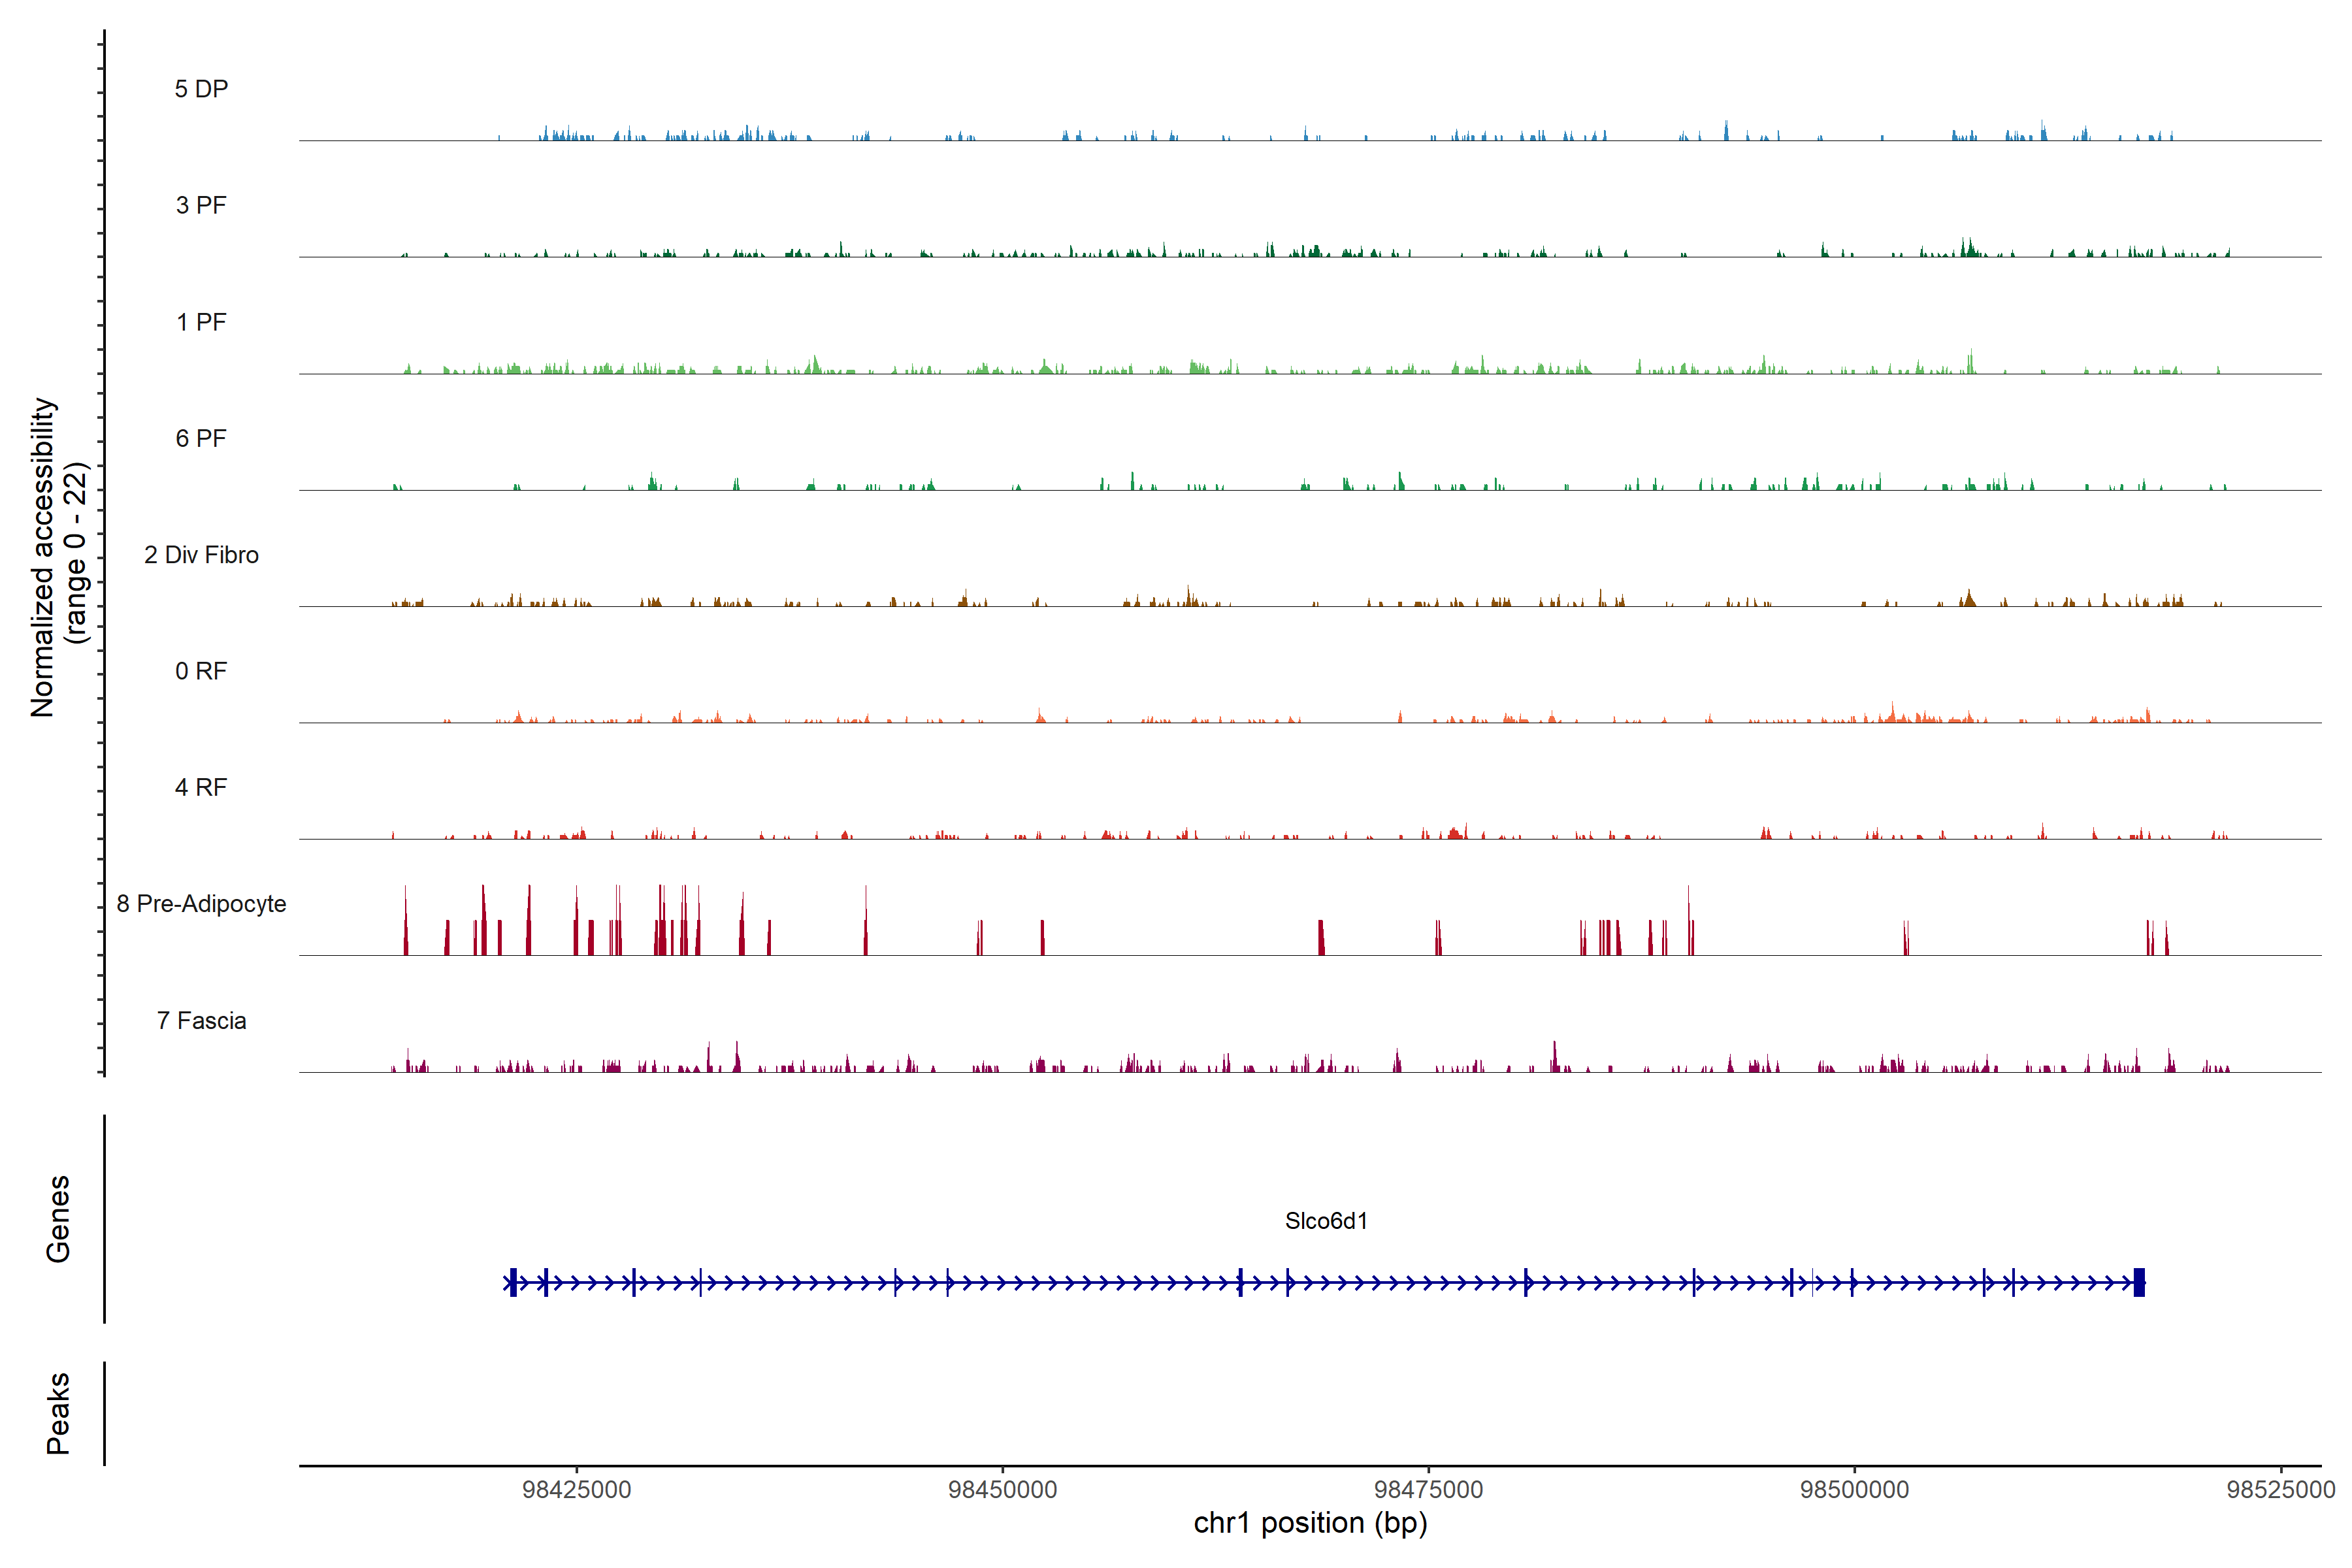
Task: Select the 8 Pre-Adipocyte track label
Action: (x=201, y=904)
